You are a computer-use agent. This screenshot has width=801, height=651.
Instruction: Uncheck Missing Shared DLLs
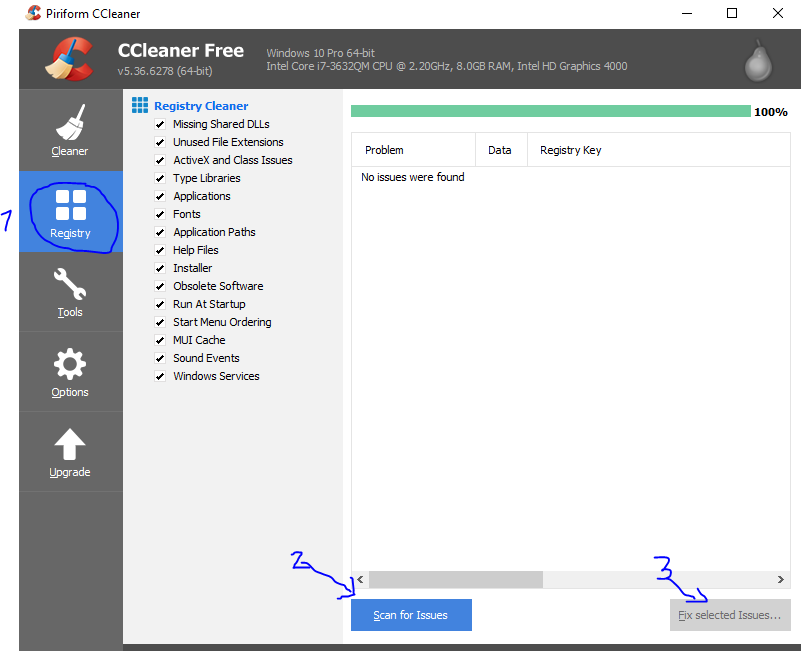160,124
